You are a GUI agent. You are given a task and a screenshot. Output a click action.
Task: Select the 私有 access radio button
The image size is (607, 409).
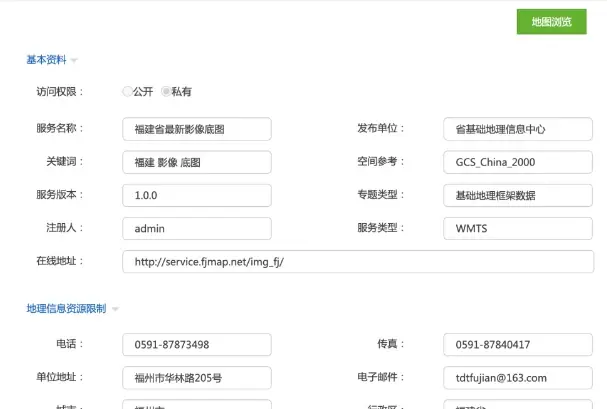point(166,92)
